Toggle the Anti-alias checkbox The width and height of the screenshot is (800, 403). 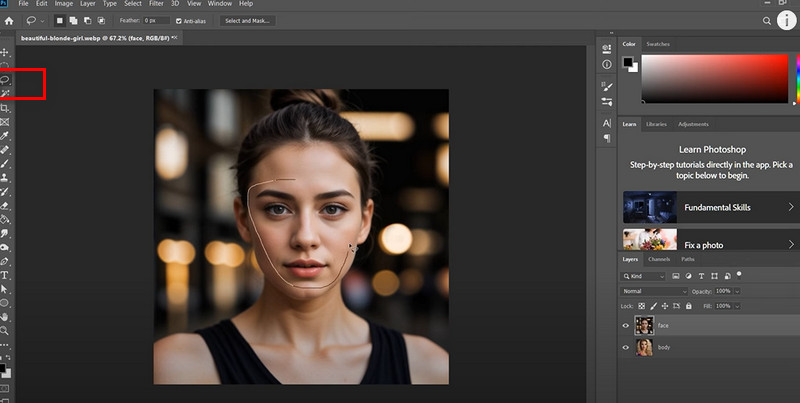click(x=179, y=21)
